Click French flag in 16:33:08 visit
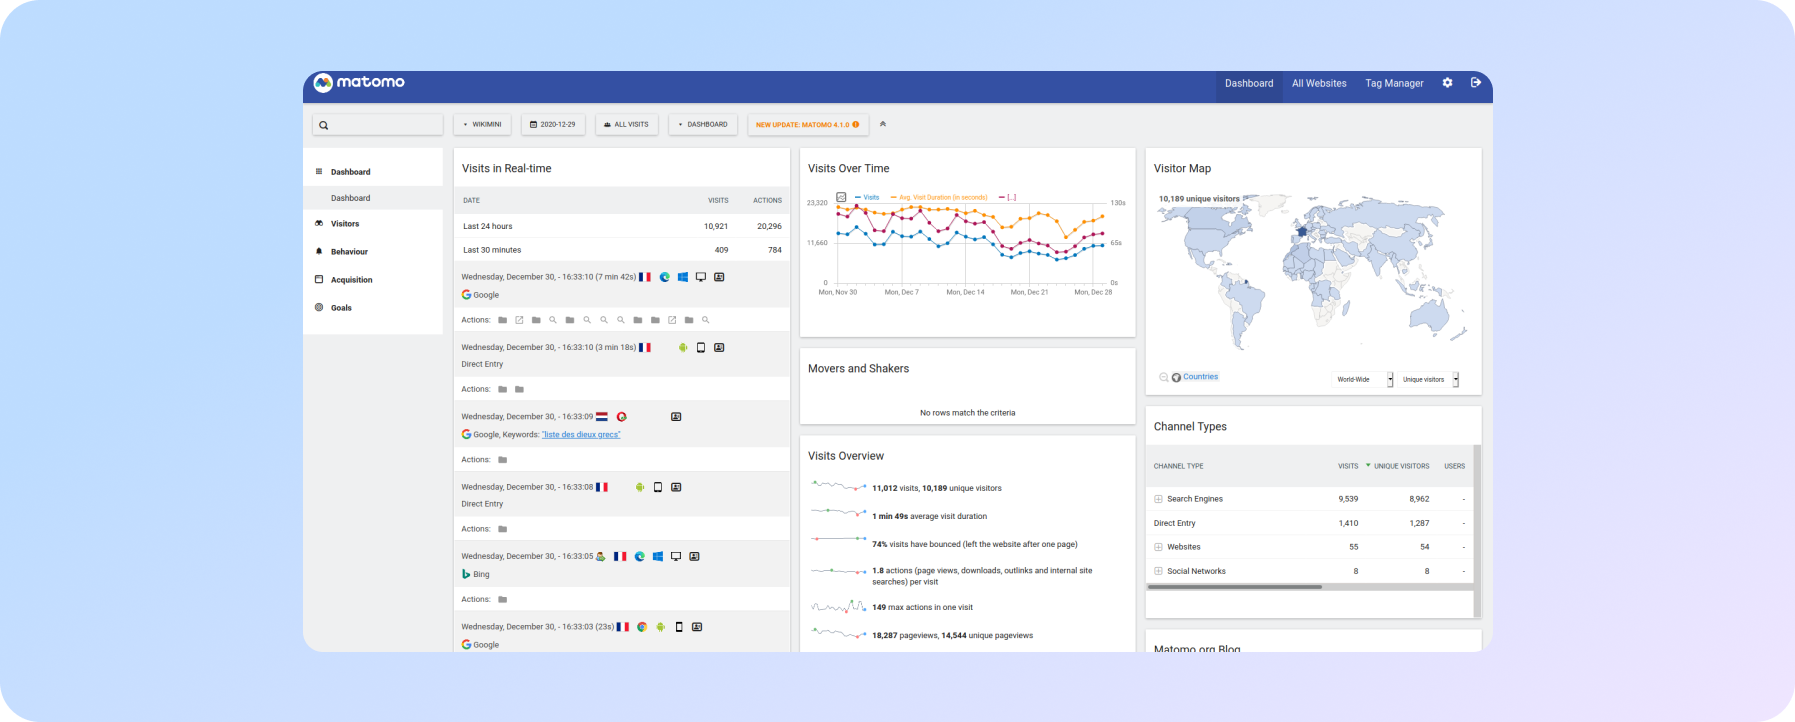This screenshot has height=722, width=1795. pos(602,487)
